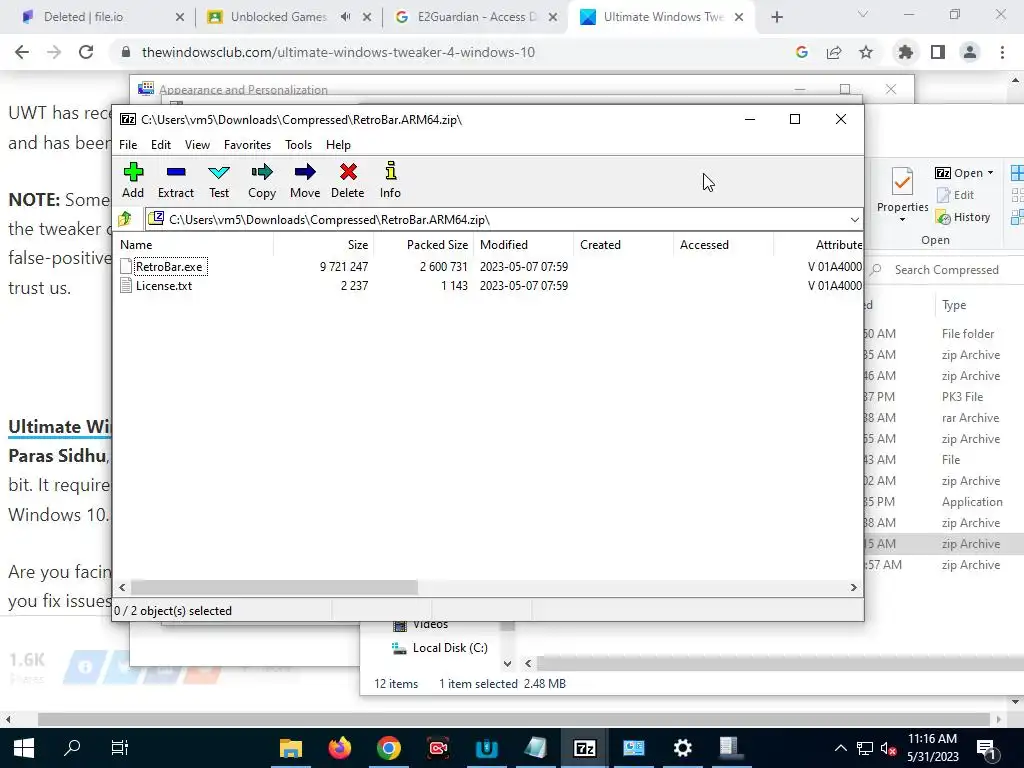Sort by the Type column in Explorer

coord(954,305)
